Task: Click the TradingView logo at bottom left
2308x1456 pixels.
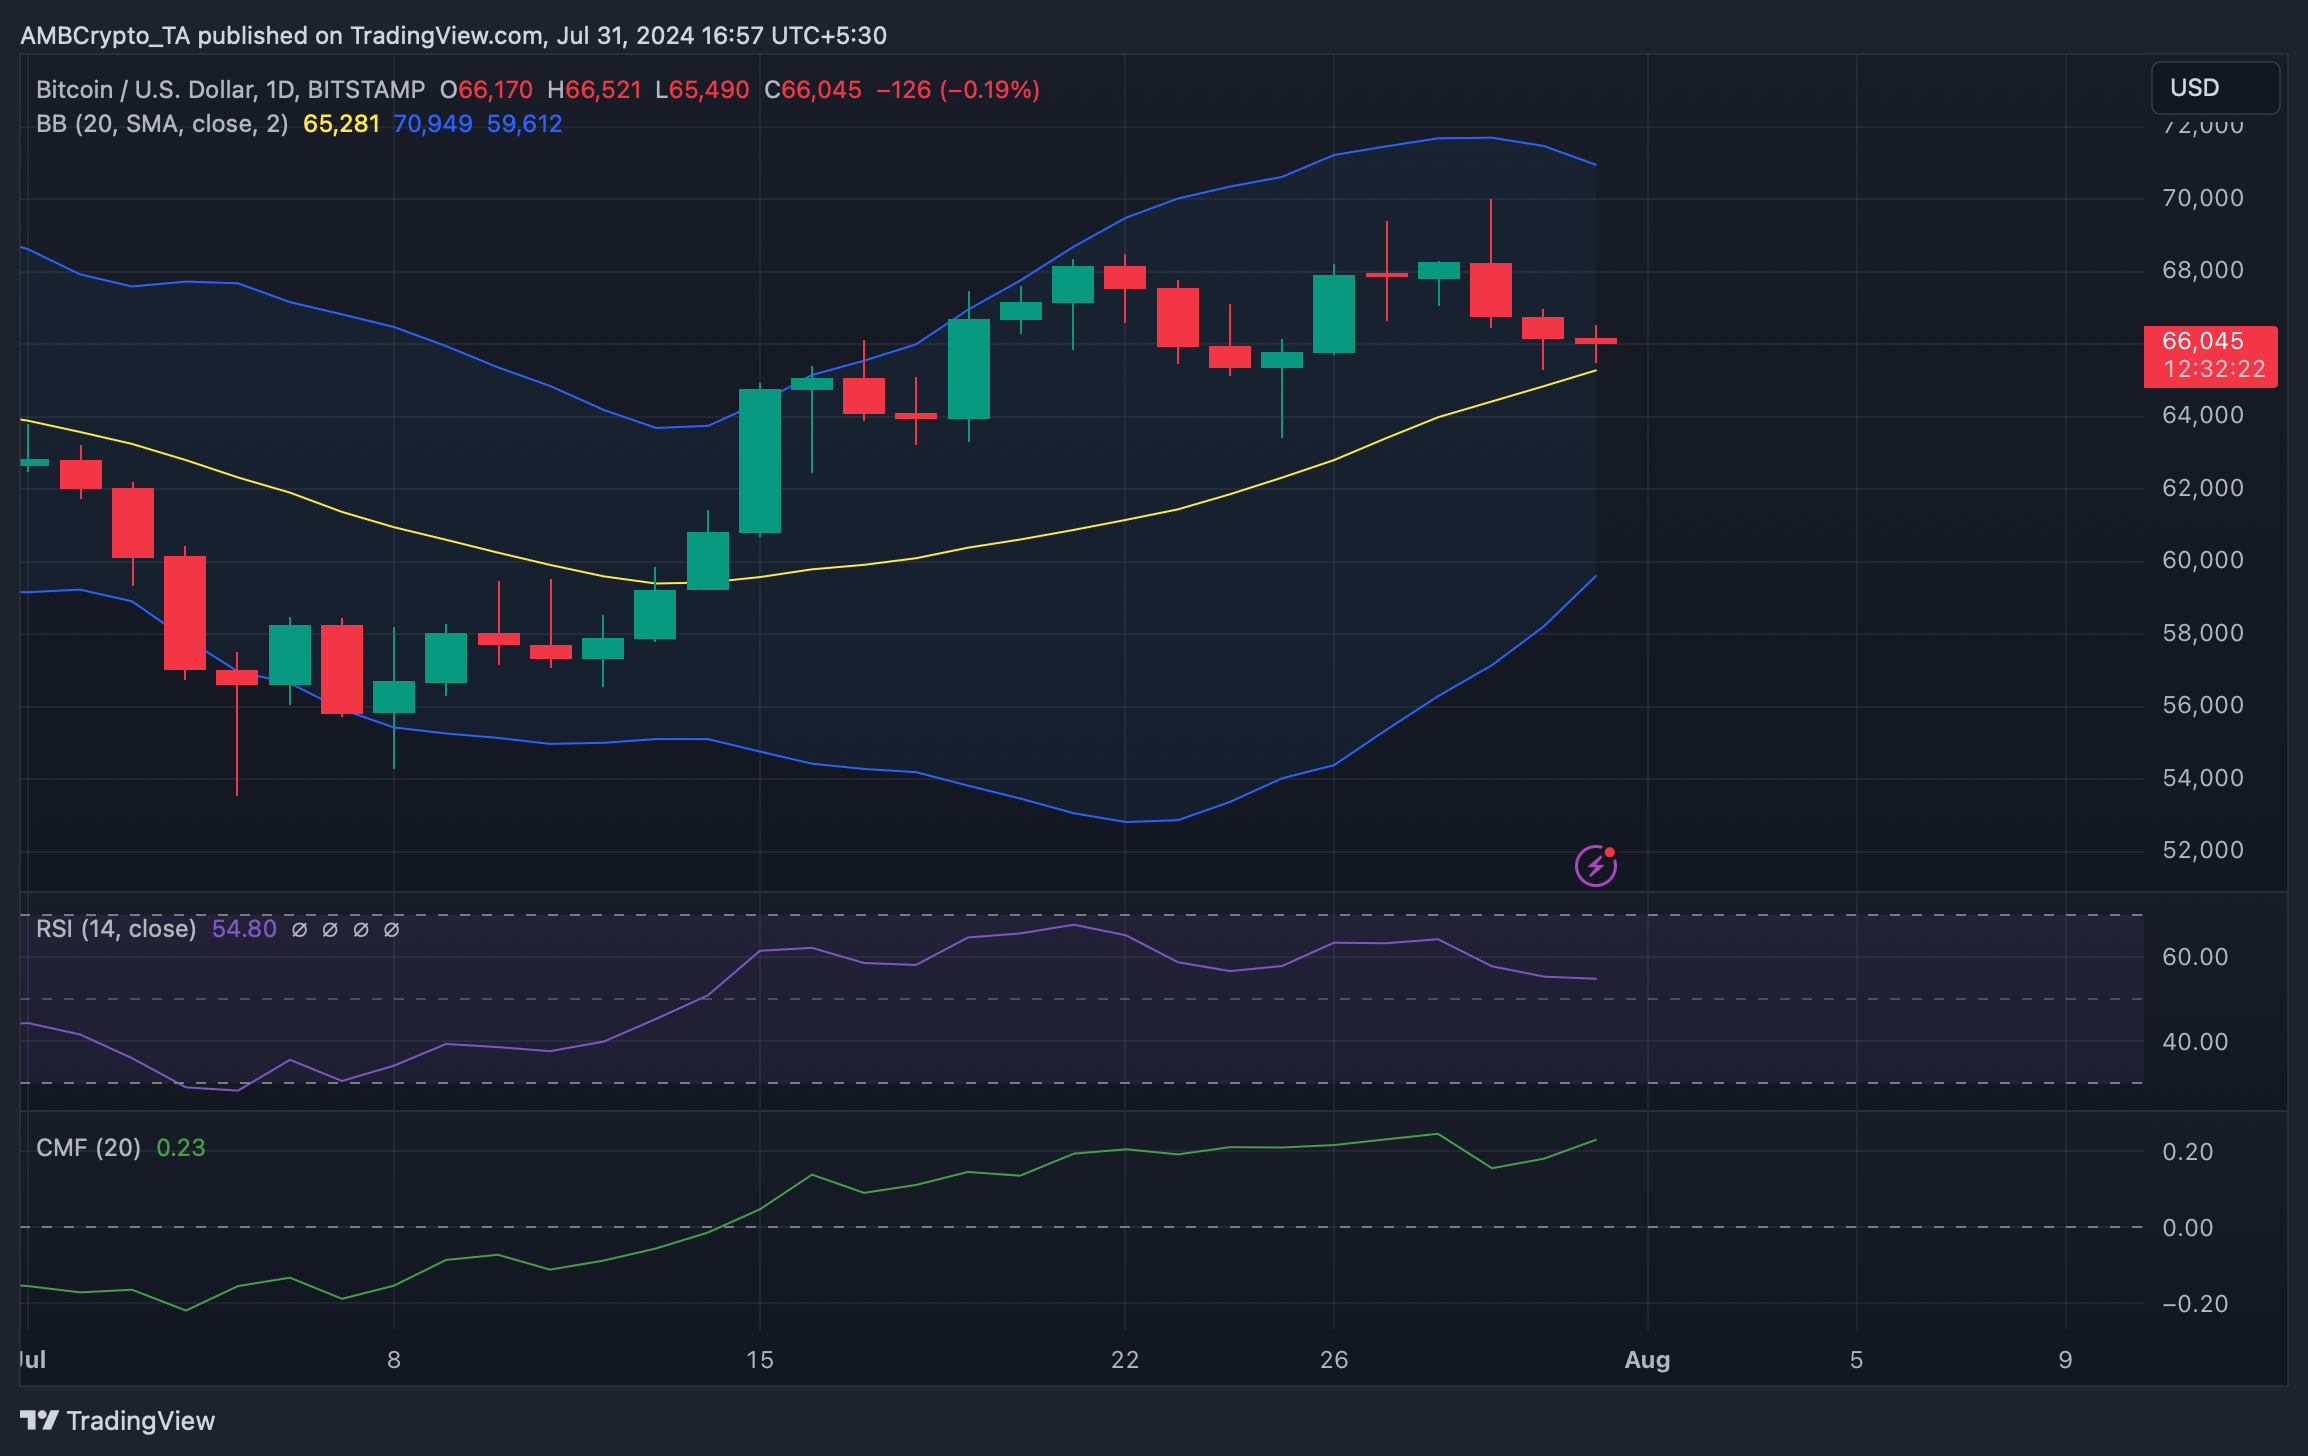Action: click(x=118, y=1420)
